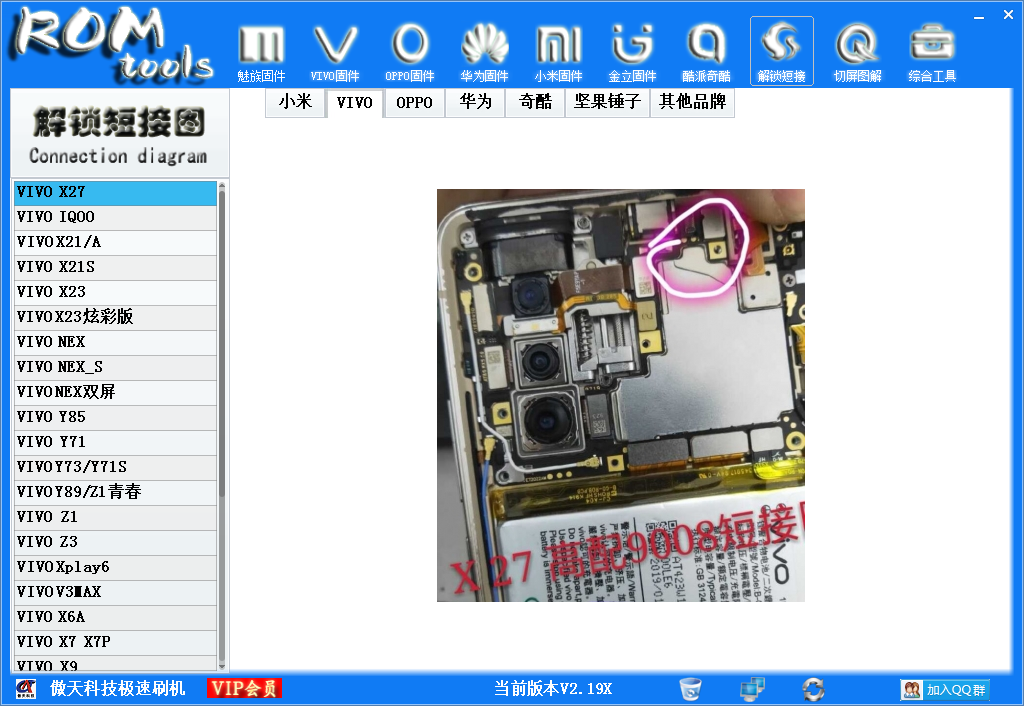Select VIVO X23 in the model list
The width and height of the screenshot is (1024, 706).
click(x=115, y=293)
